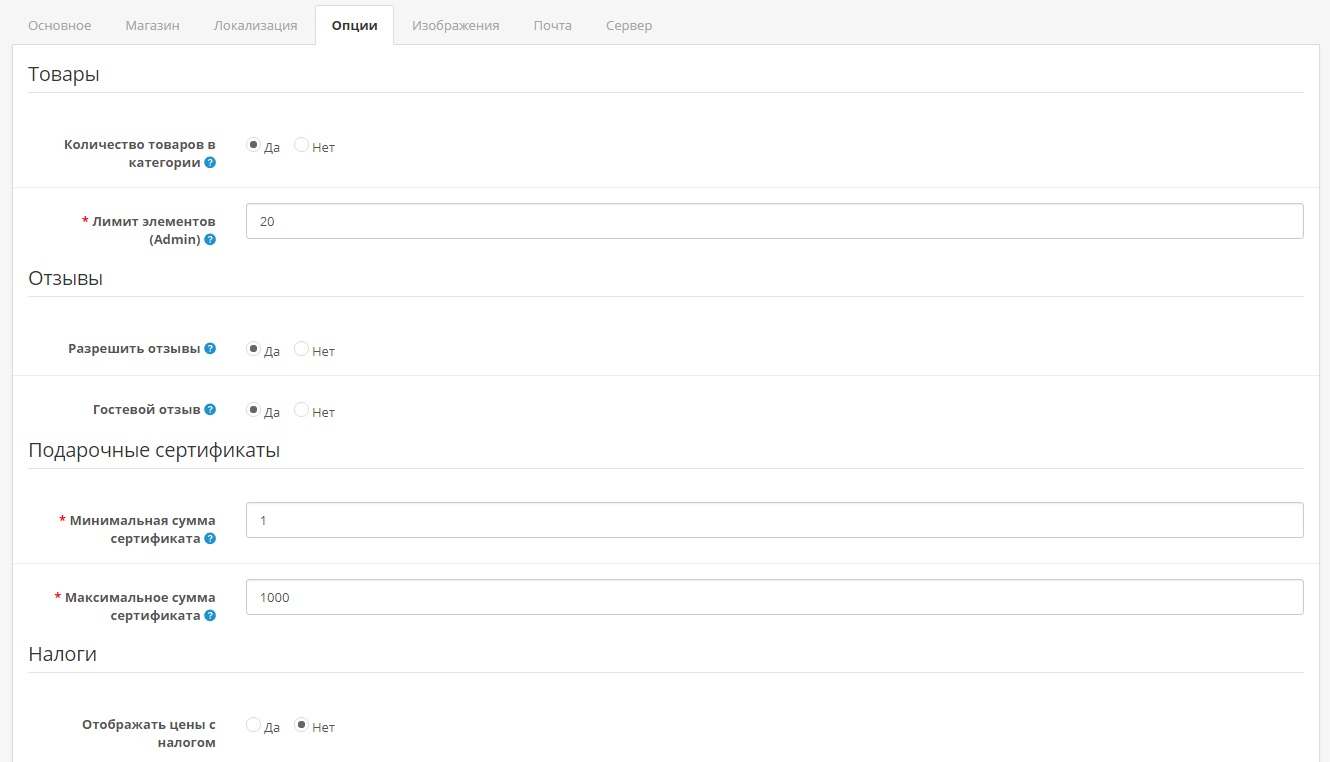The width and height of the screenshot is (1330, 762).
Task: Click help icon beside Лимит элементов (Admin)
Action: pyautogui.click(x=210, y=240)
